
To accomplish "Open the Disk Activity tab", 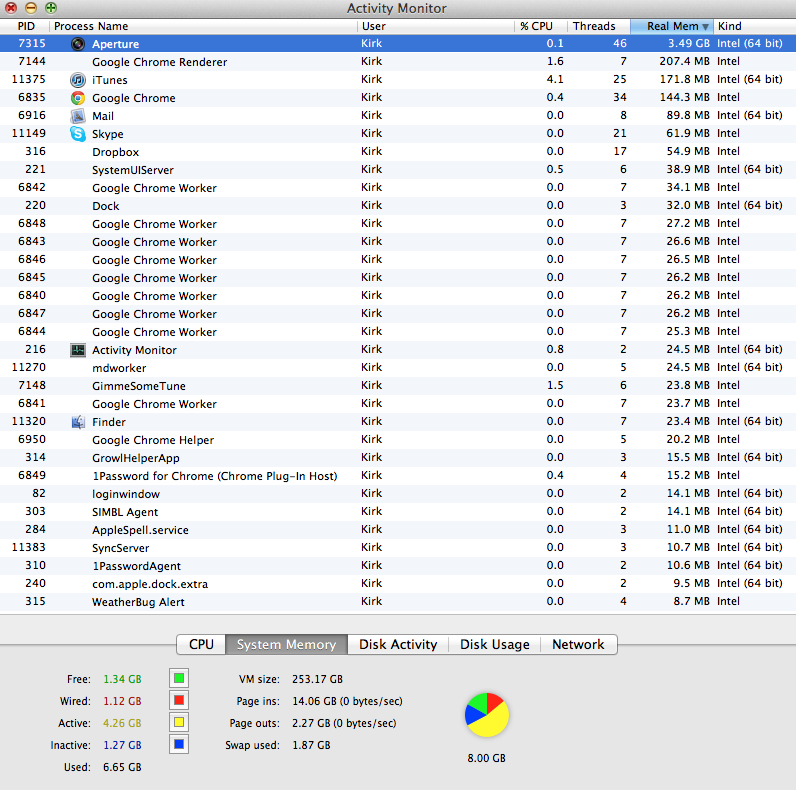I will (398, 644).
